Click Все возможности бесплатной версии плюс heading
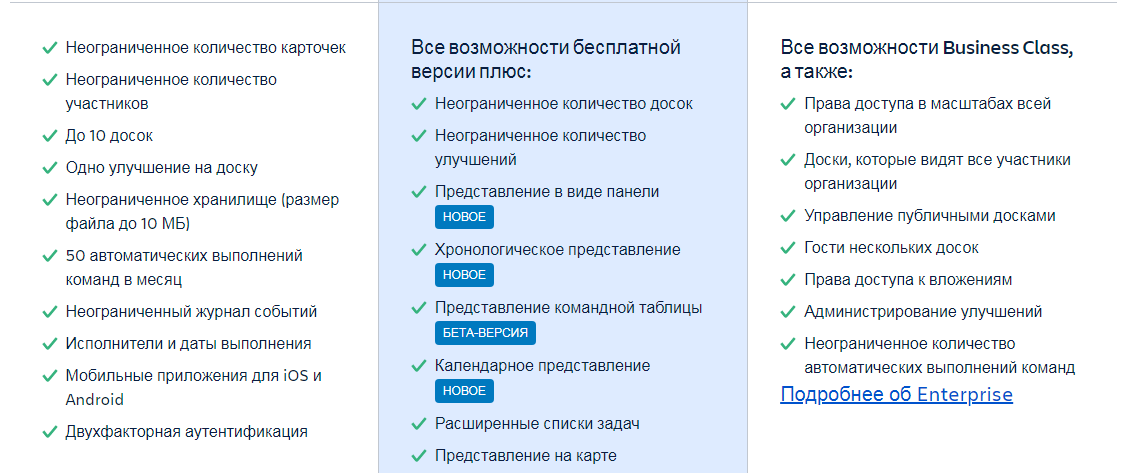1130x473 pixels. point(545,59)
